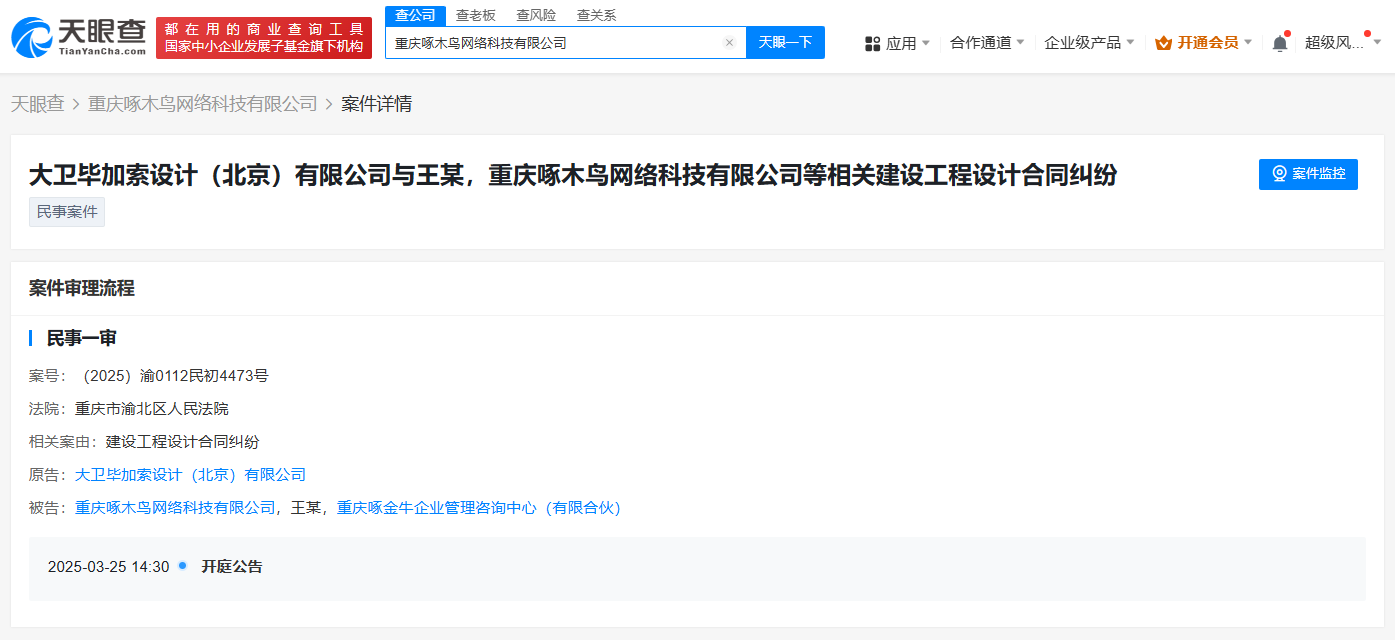Select the 查风险 tab

pos(536,15)
